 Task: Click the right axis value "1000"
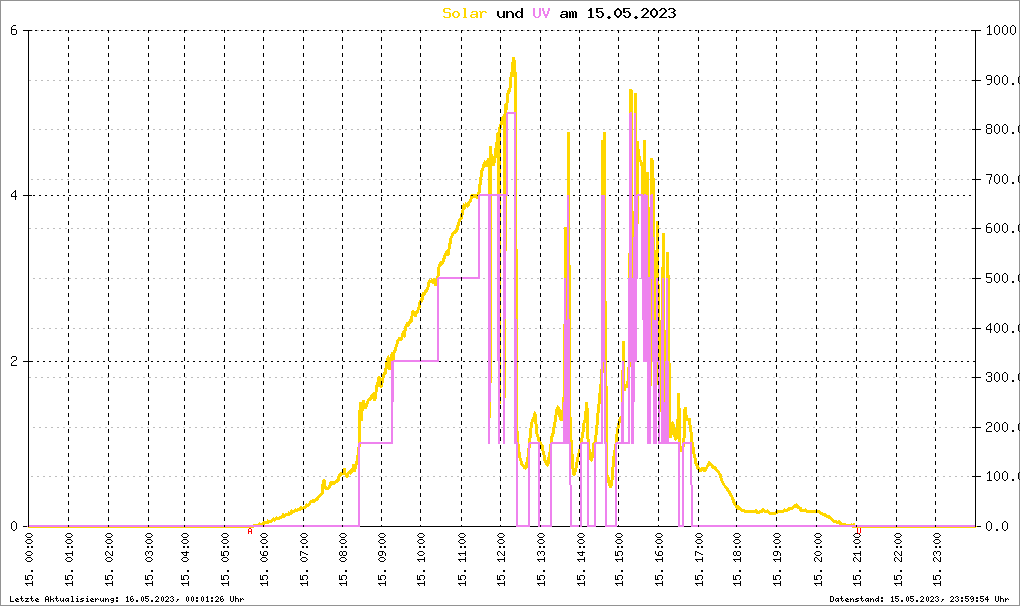(1001, 30)
